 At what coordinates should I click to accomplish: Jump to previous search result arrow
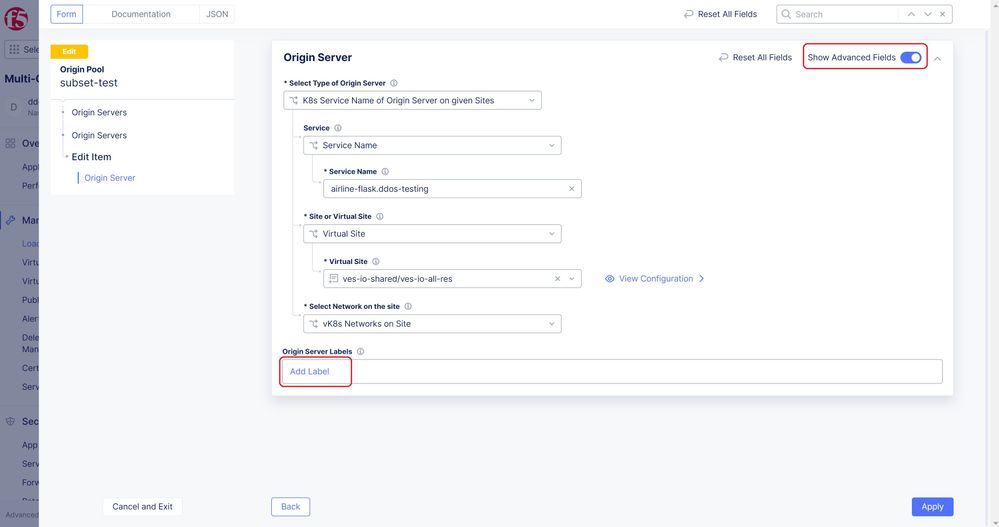click(x=911, y=14)
